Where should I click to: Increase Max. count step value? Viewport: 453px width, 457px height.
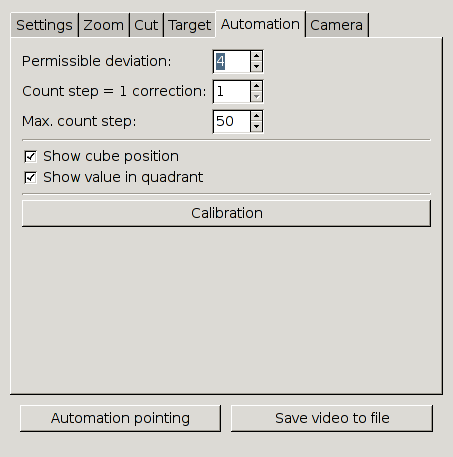[256, 116]
